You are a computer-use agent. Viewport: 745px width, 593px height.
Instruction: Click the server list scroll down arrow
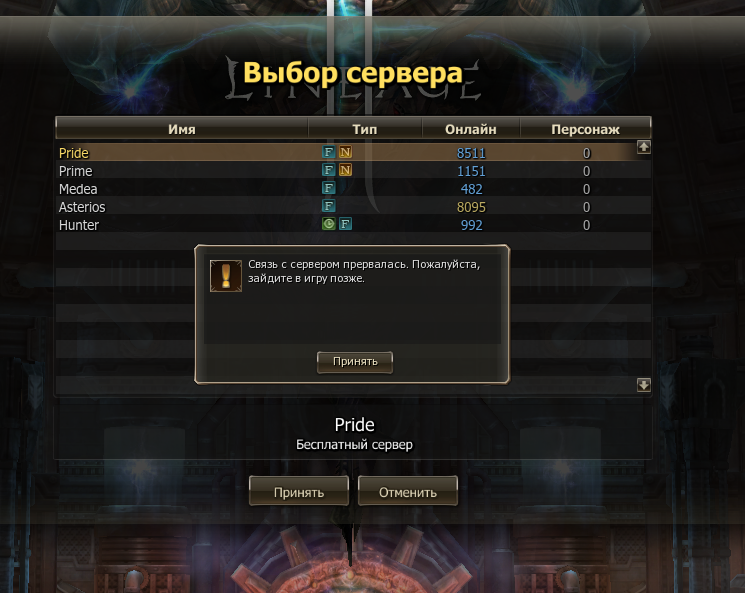[x=644, y=385]
